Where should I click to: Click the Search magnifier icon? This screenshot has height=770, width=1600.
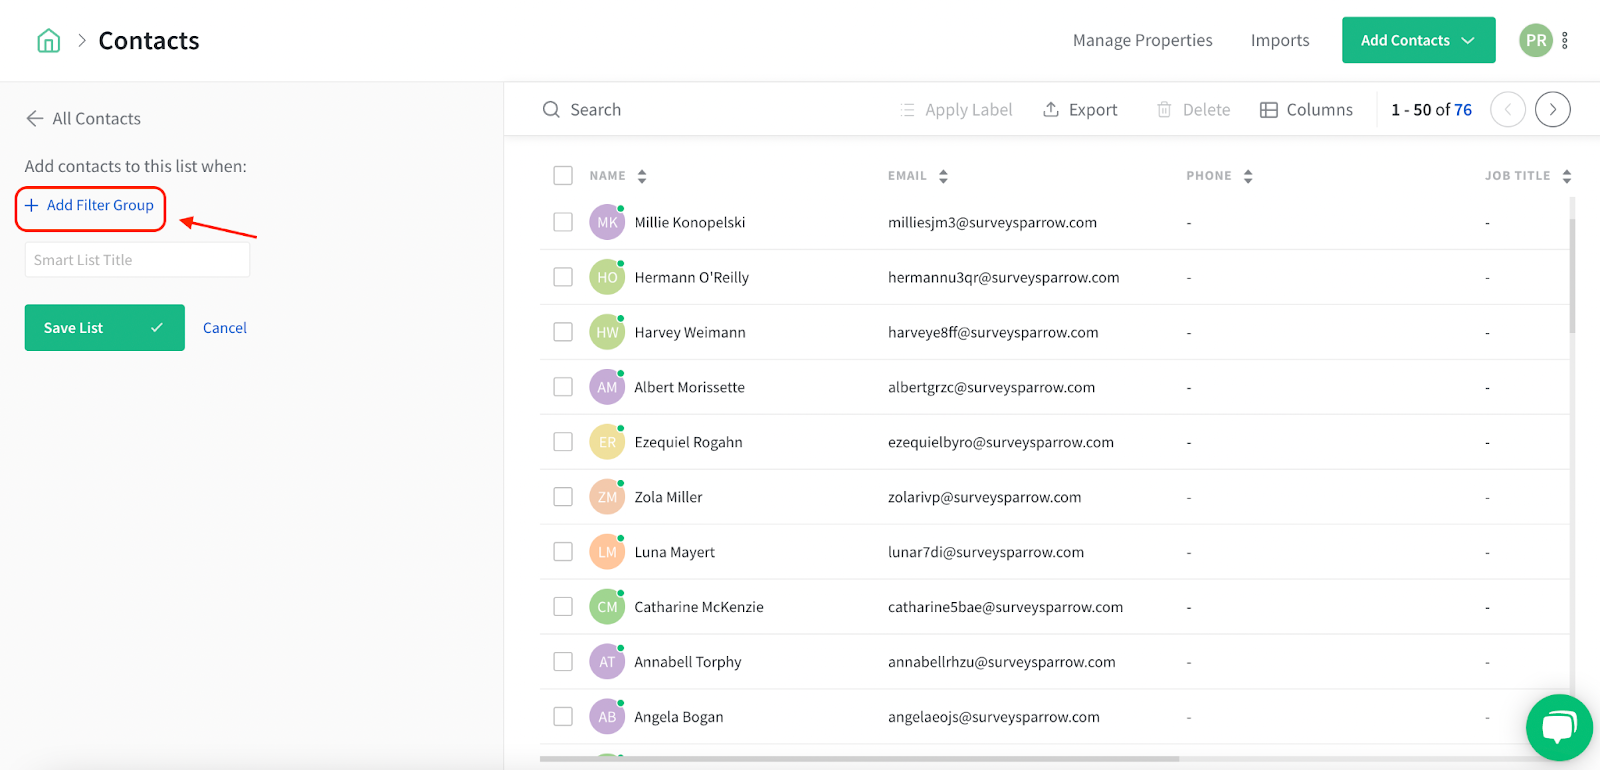pyautogui.click(x=551, y=110)
